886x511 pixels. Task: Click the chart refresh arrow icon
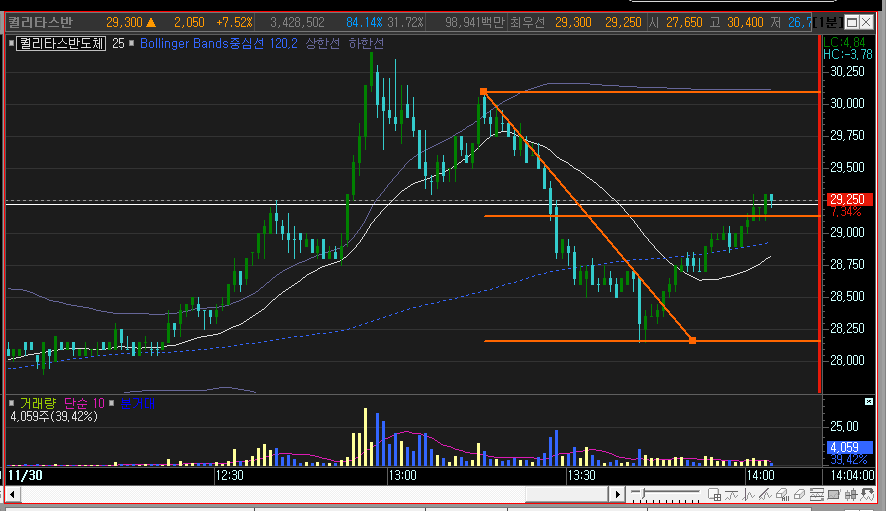tap(867, 495)
